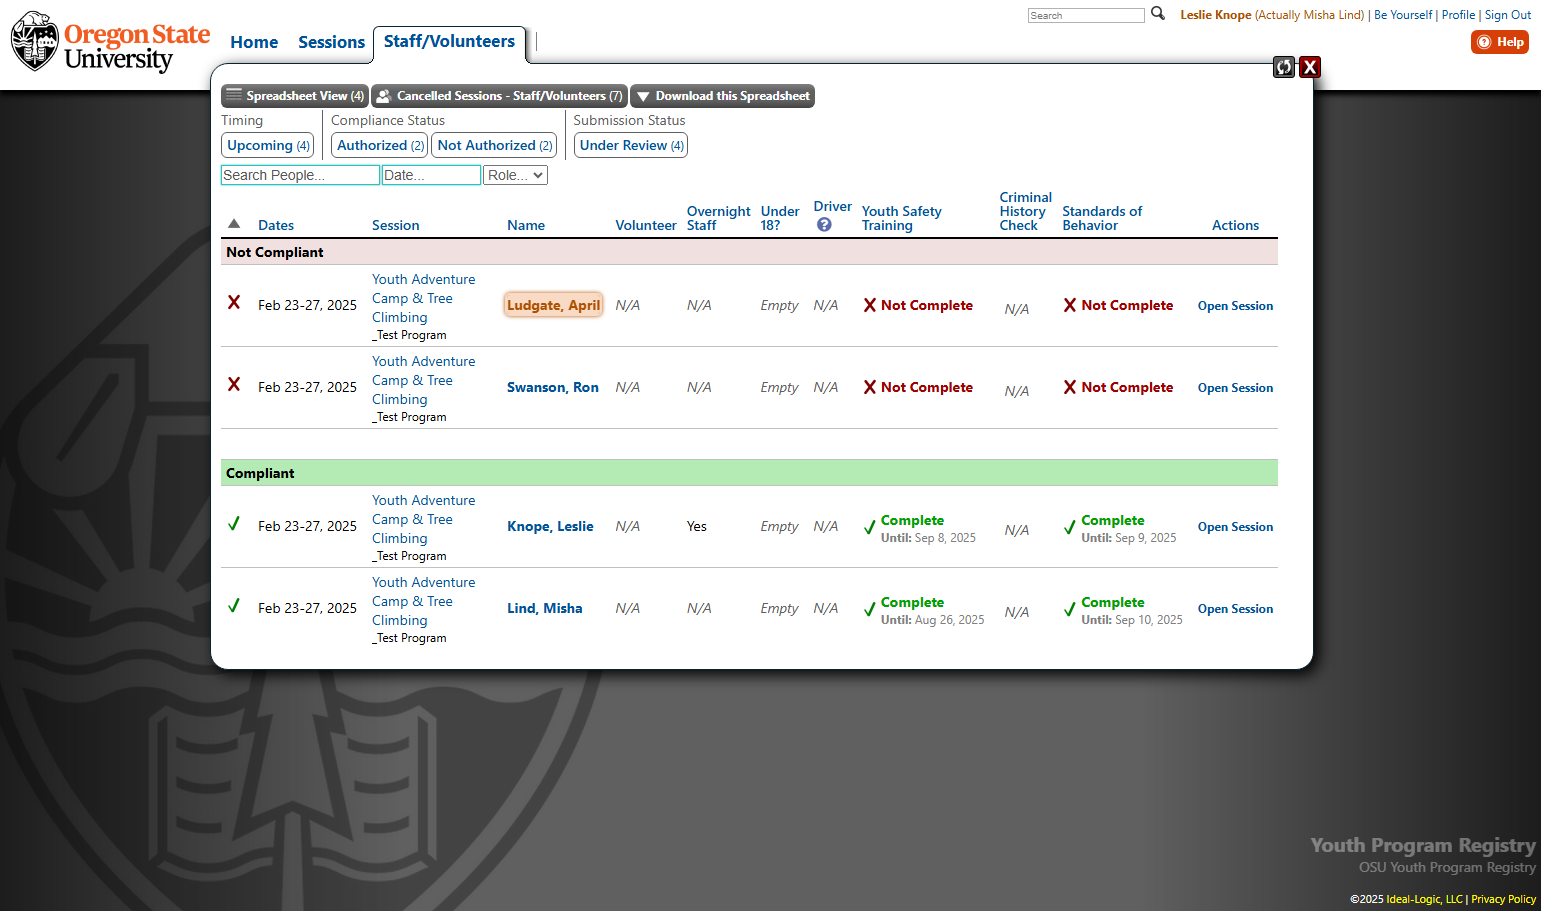
Task: Expand the Download this Spreadsheet menu
Action: (x=723, y=96)
